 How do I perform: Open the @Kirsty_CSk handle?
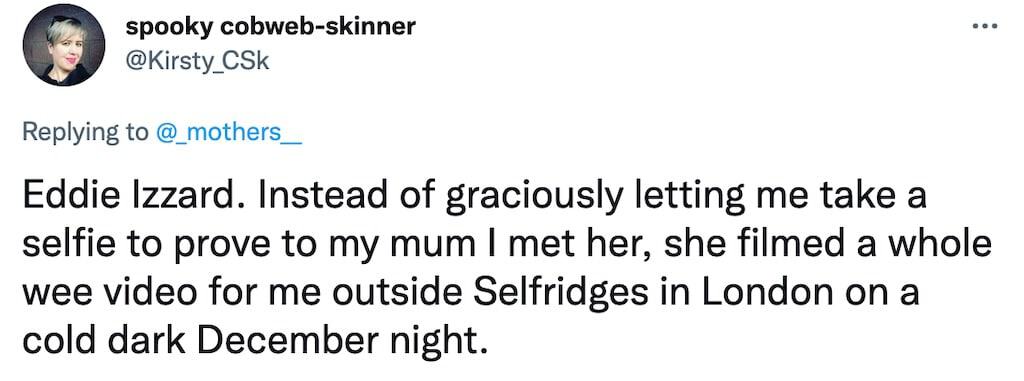pos(197,61)
